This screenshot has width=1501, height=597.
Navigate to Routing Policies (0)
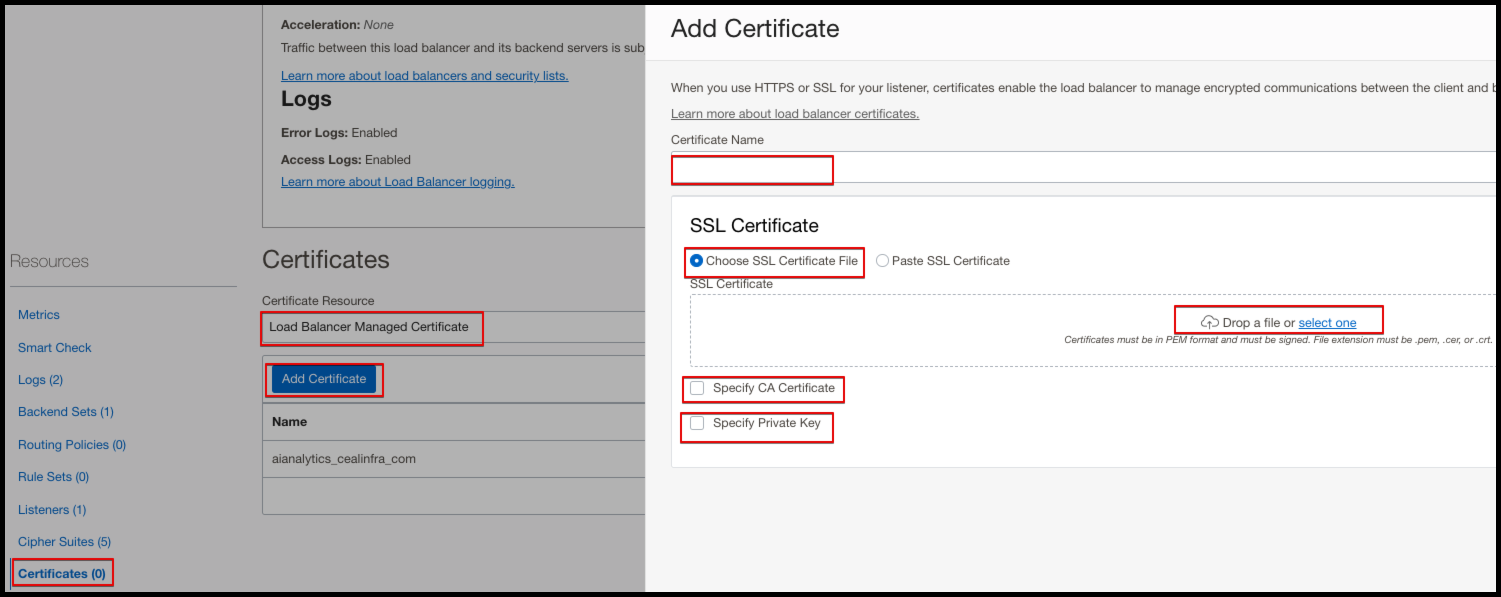[72, 445]
